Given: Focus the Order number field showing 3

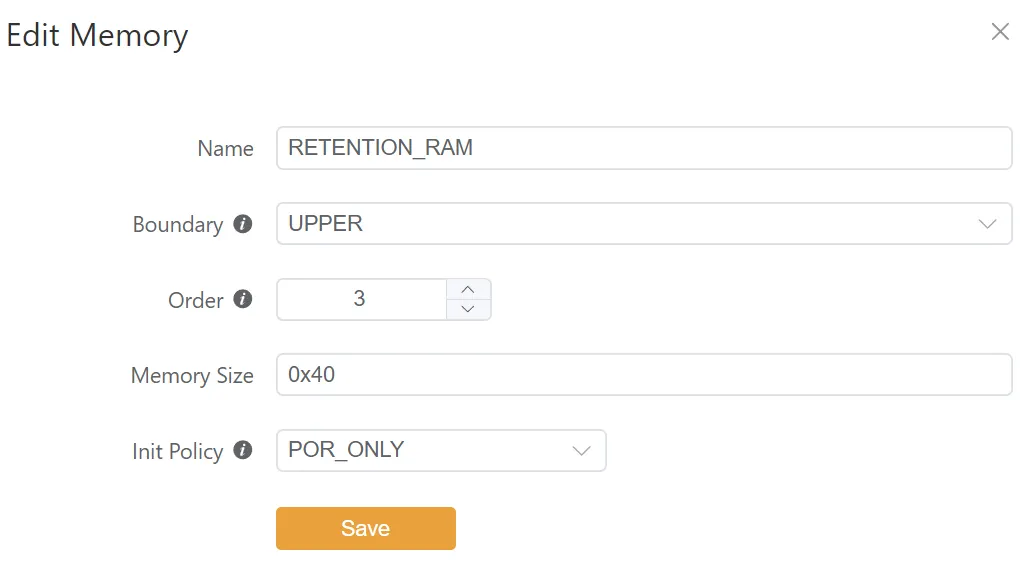Looking at the screenshot, I should tap(360, 299).
